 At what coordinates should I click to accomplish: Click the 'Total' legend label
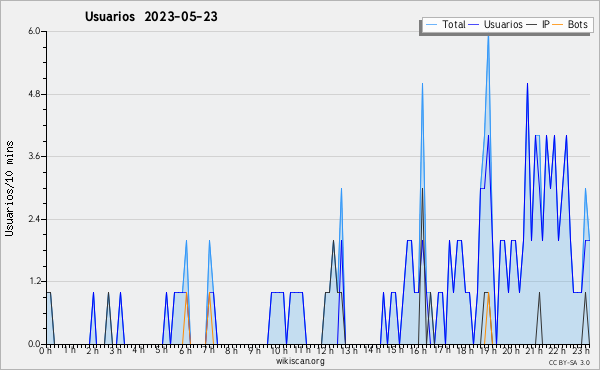pos(453,24)
